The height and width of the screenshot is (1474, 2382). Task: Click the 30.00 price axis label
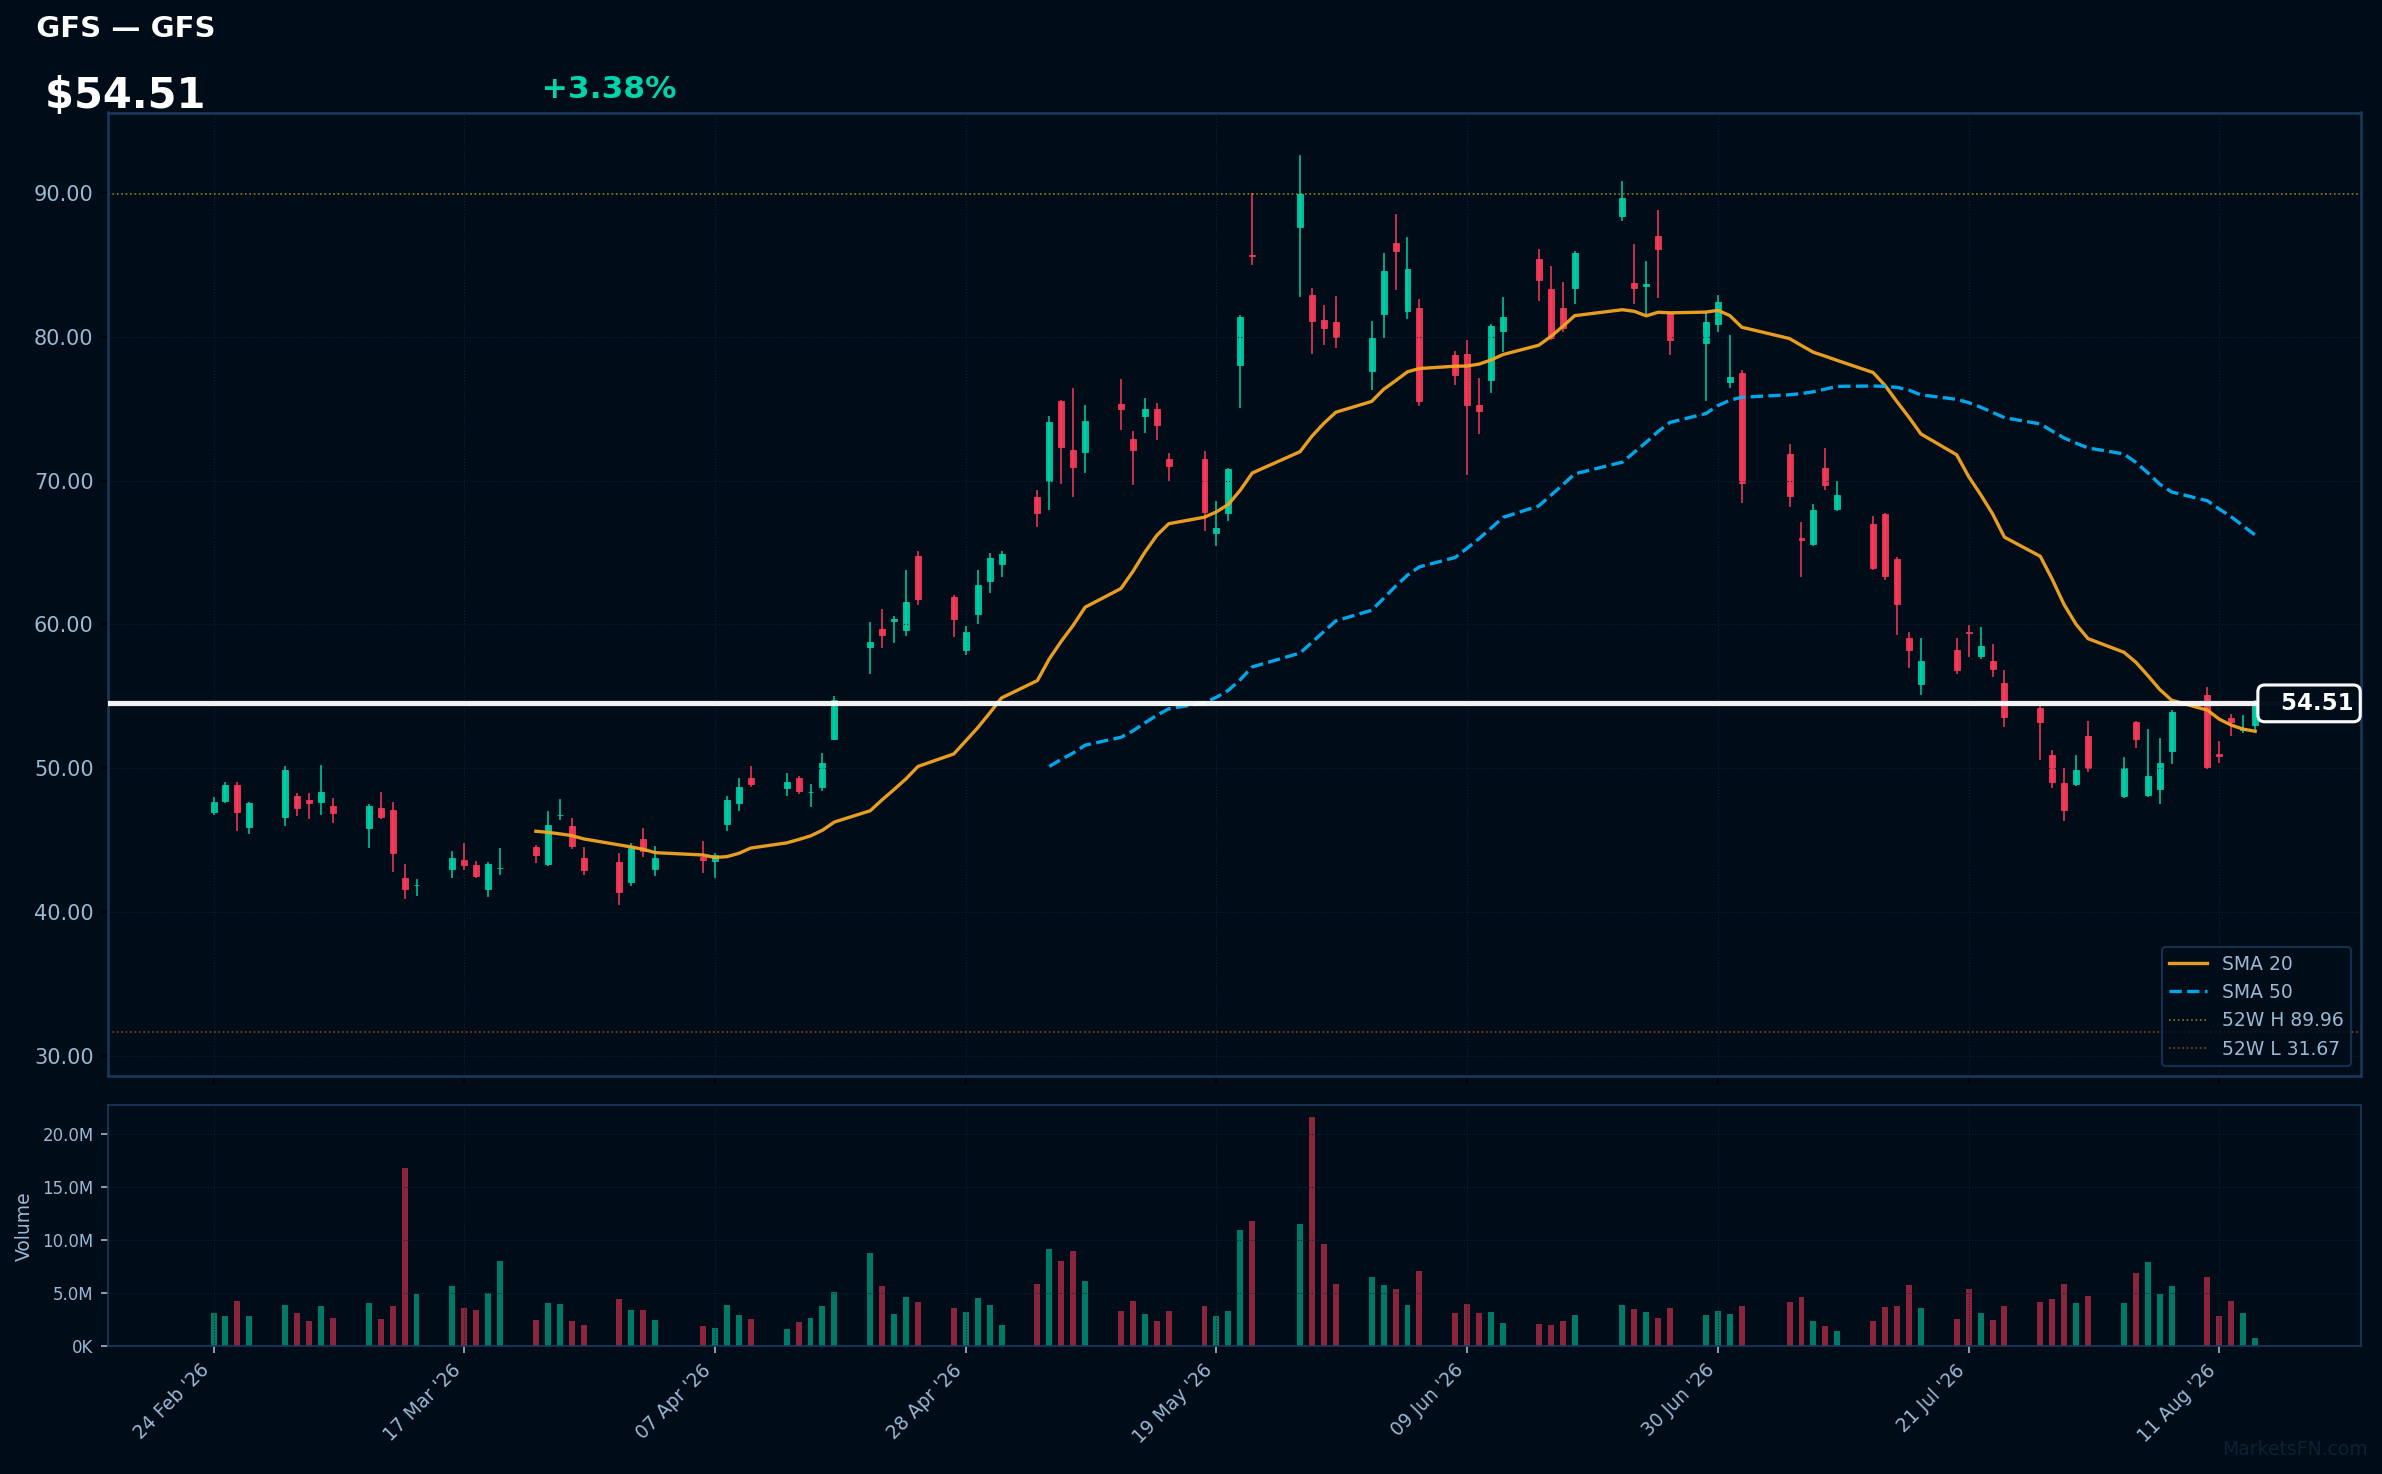pos(63,1057)
